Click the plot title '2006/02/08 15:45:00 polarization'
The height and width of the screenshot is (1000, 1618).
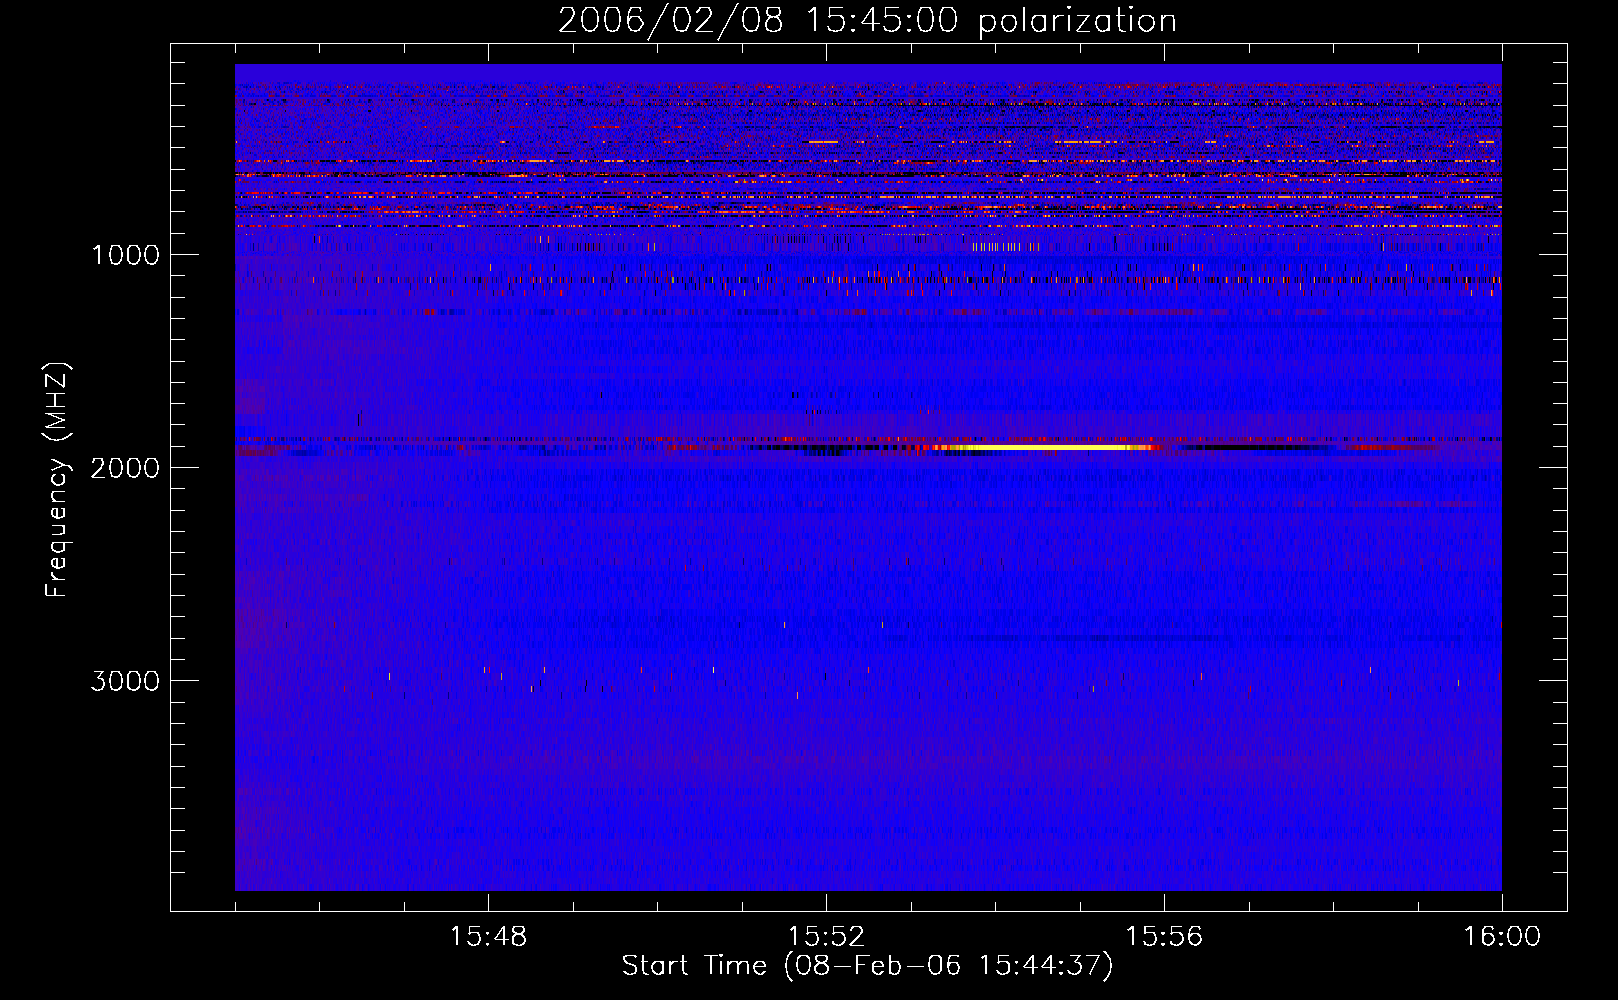pyautogui.click(x=867, y=21)
